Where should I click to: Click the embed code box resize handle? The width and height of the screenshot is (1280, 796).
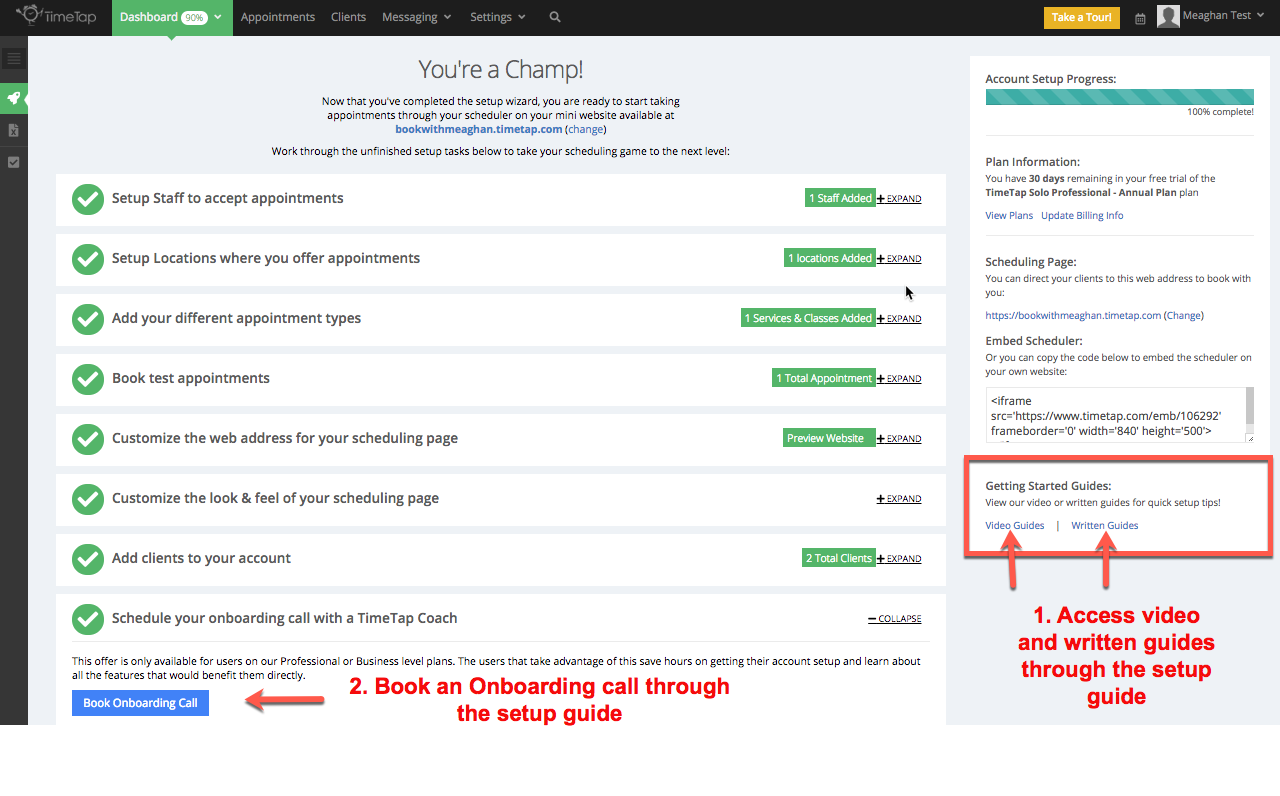(1249, 437)
